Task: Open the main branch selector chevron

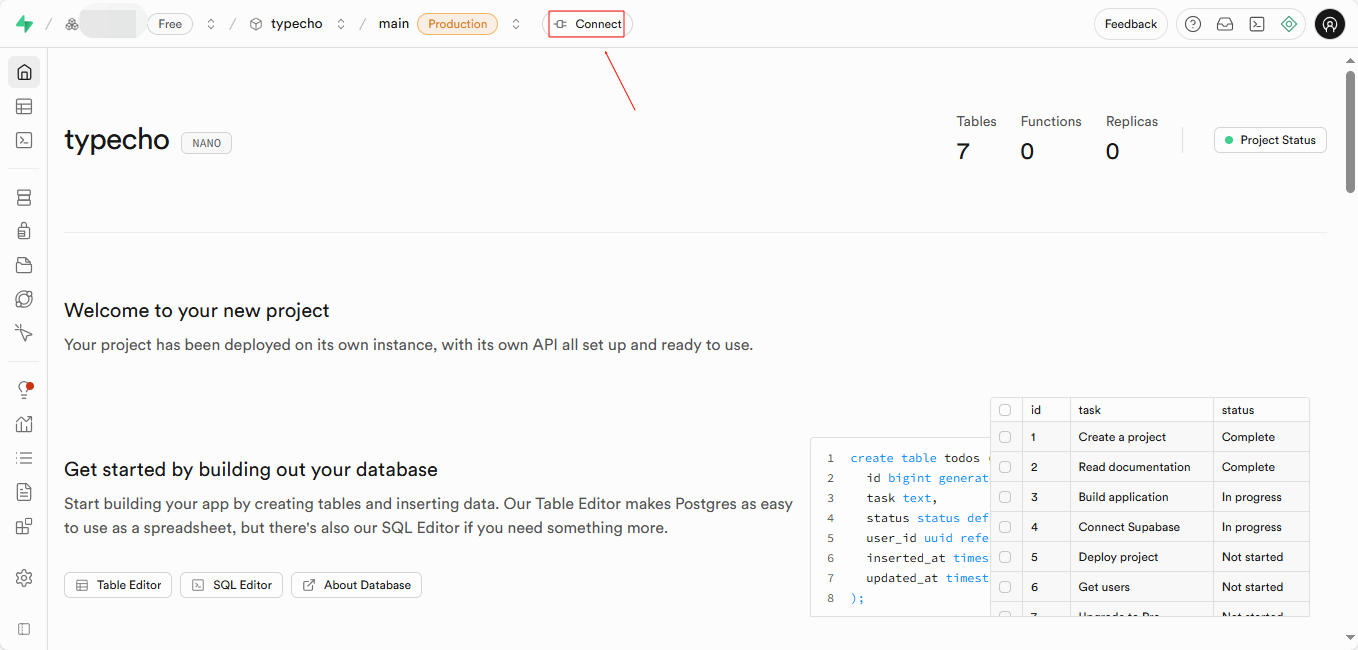Action: [516, 24]
